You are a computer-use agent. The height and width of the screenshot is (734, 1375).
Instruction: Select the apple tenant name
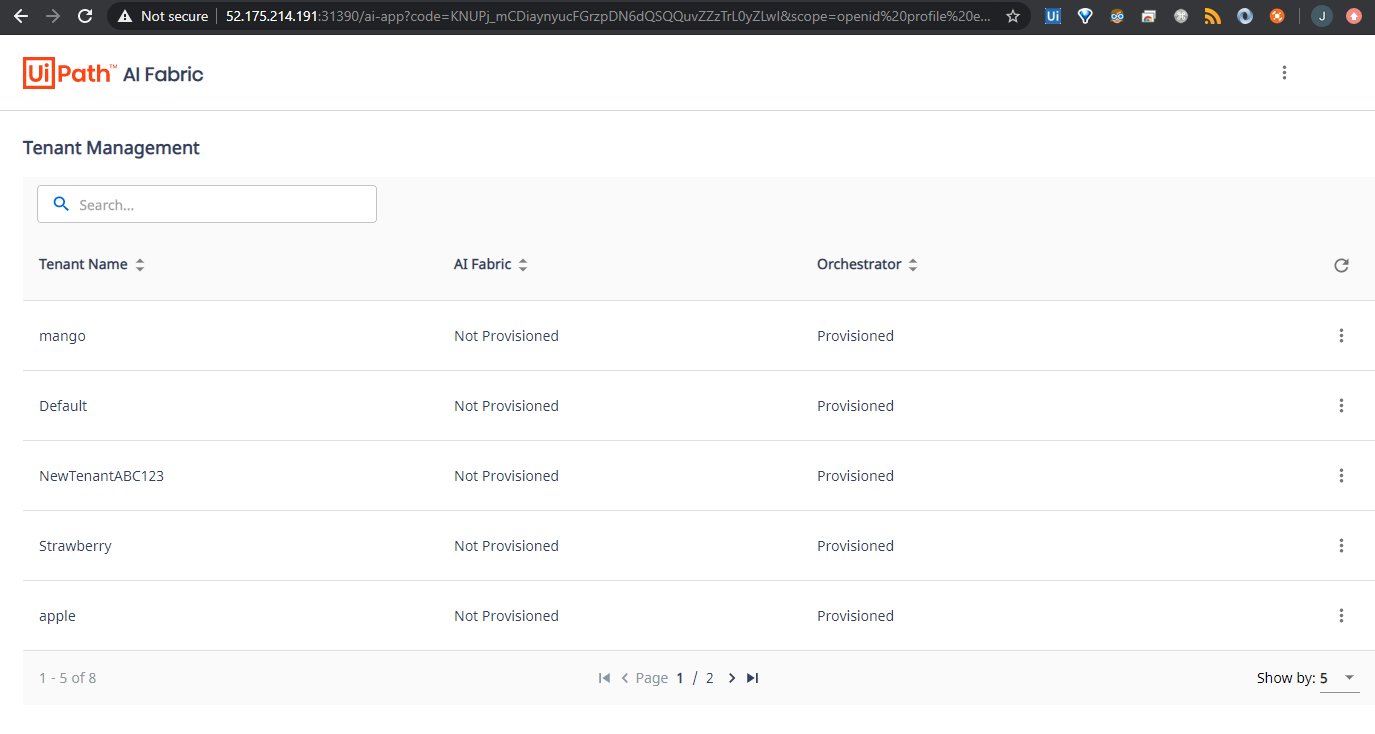57,616
